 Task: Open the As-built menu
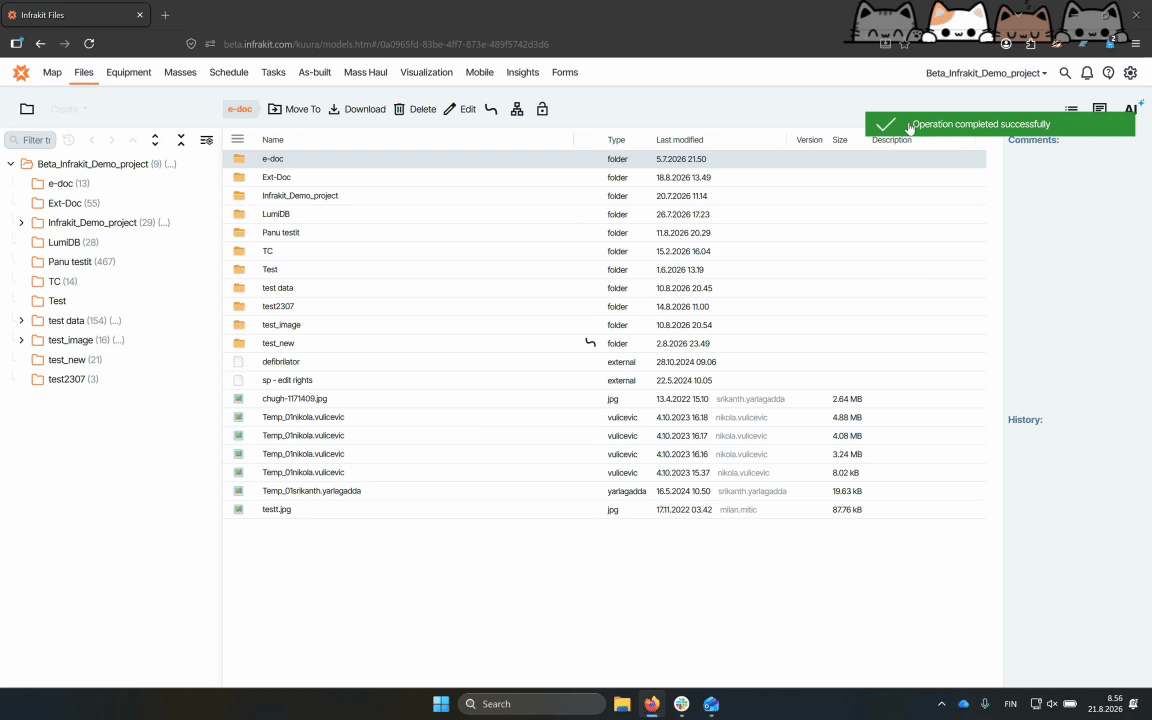click(314, 72)
